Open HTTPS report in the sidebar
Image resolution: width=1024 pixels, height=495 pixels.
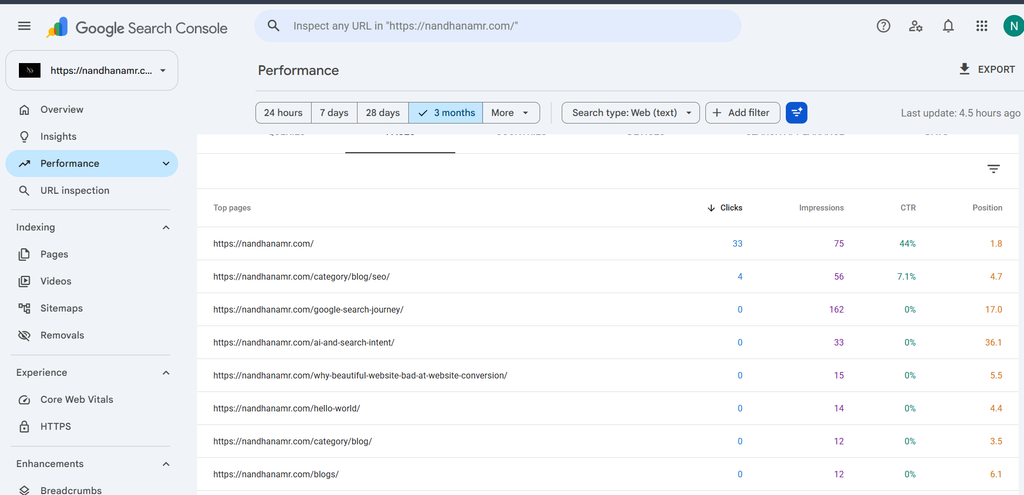pyautogui.click(x=91, y=426)
